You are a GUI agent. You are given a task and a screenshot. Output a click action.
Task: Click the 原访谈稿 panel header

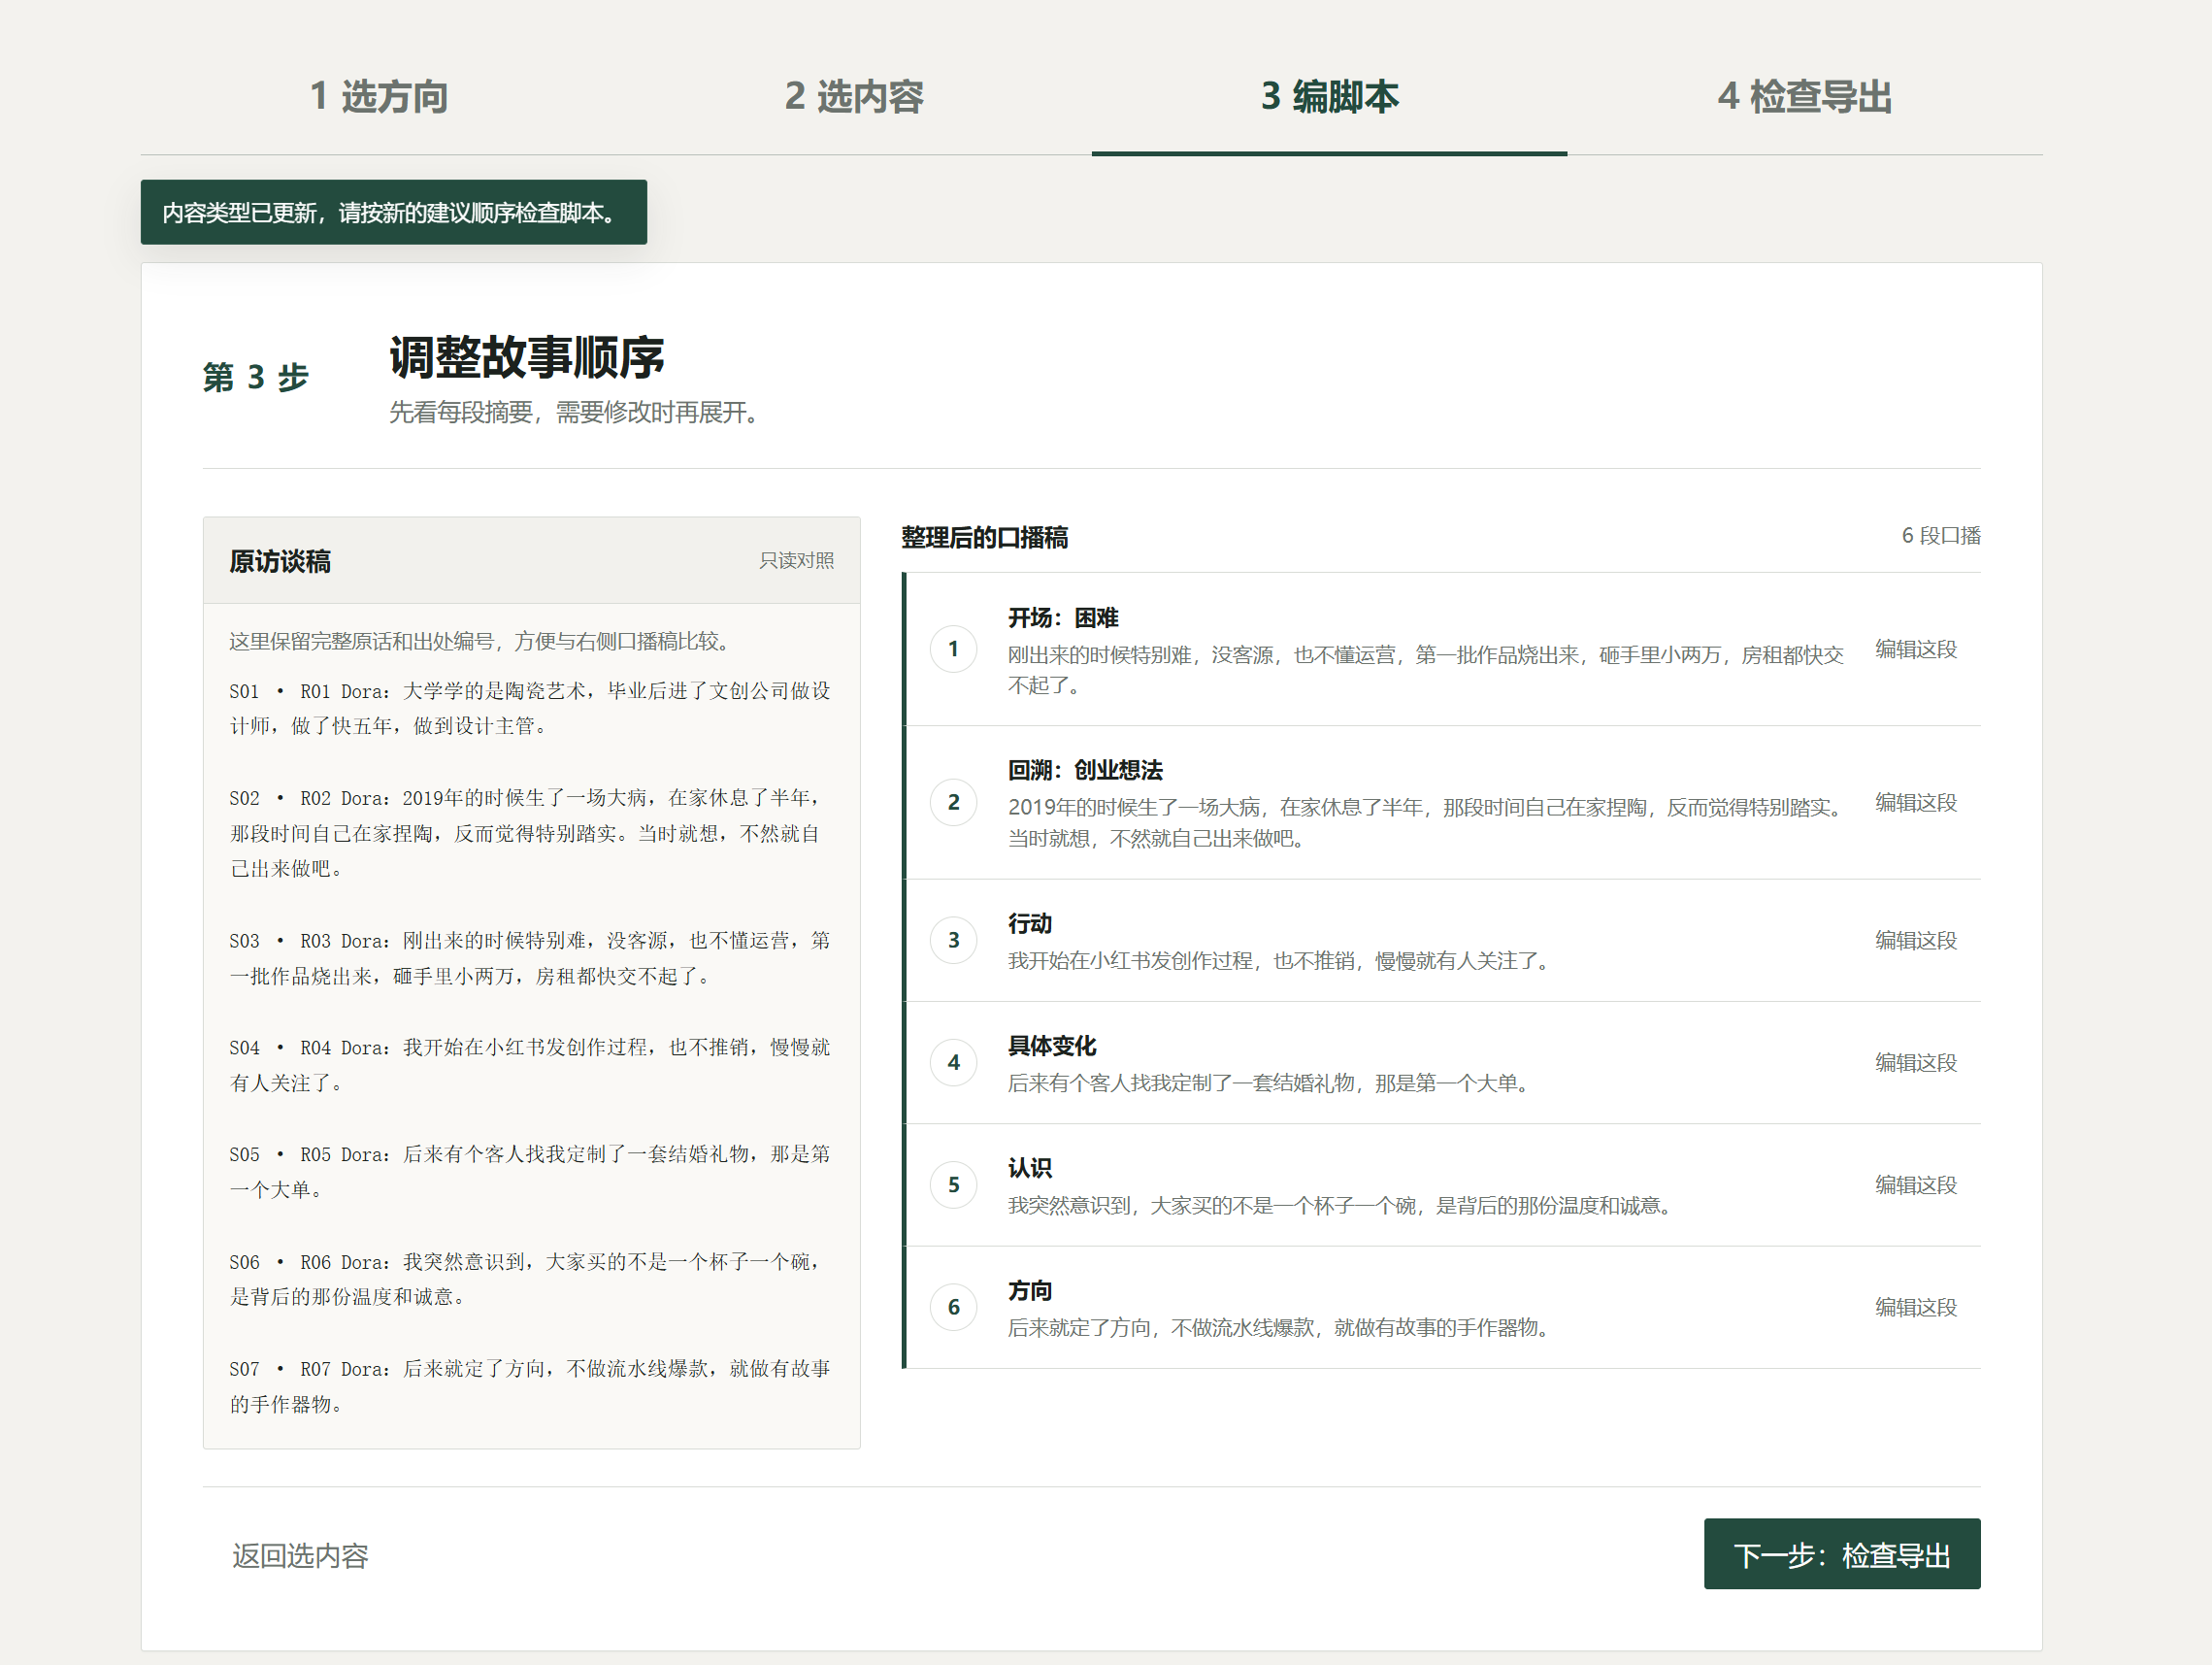[x=531, y=561]
